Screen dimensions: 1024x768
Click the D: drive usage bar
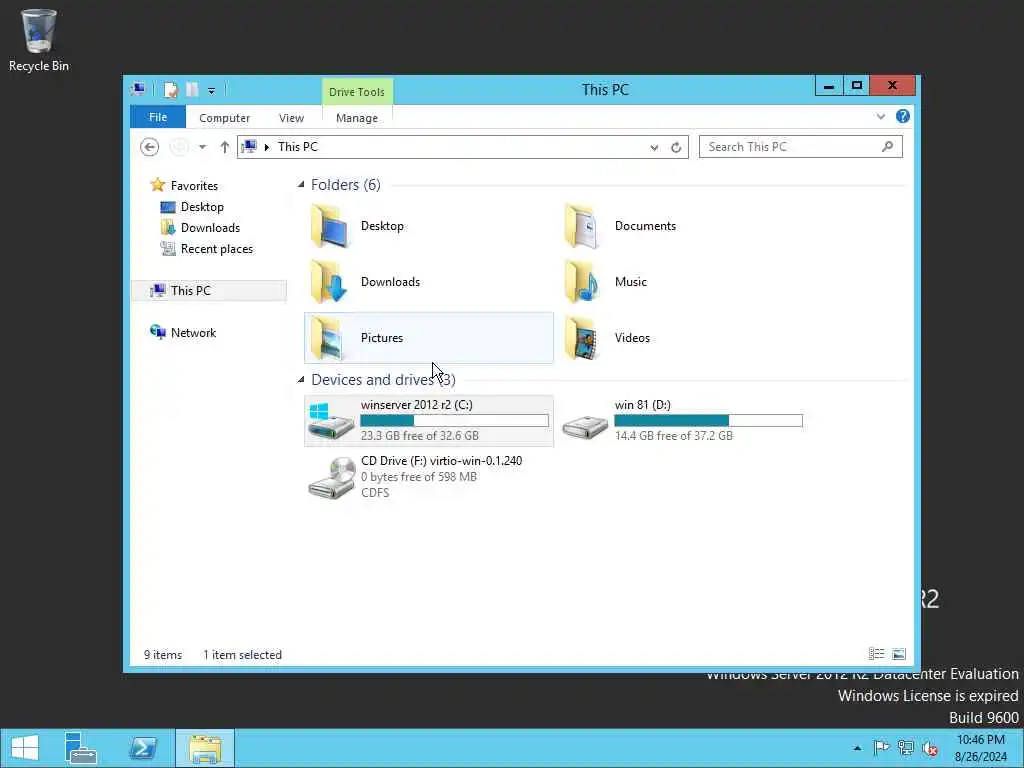pos(709,421)
